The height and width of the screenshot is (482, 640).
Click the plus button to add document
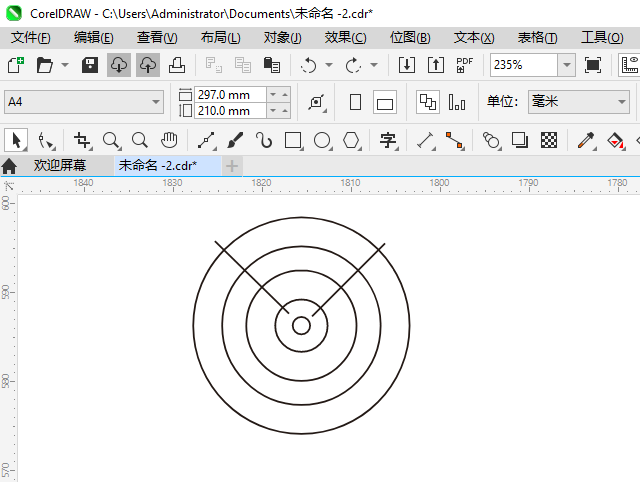[232, 165]
